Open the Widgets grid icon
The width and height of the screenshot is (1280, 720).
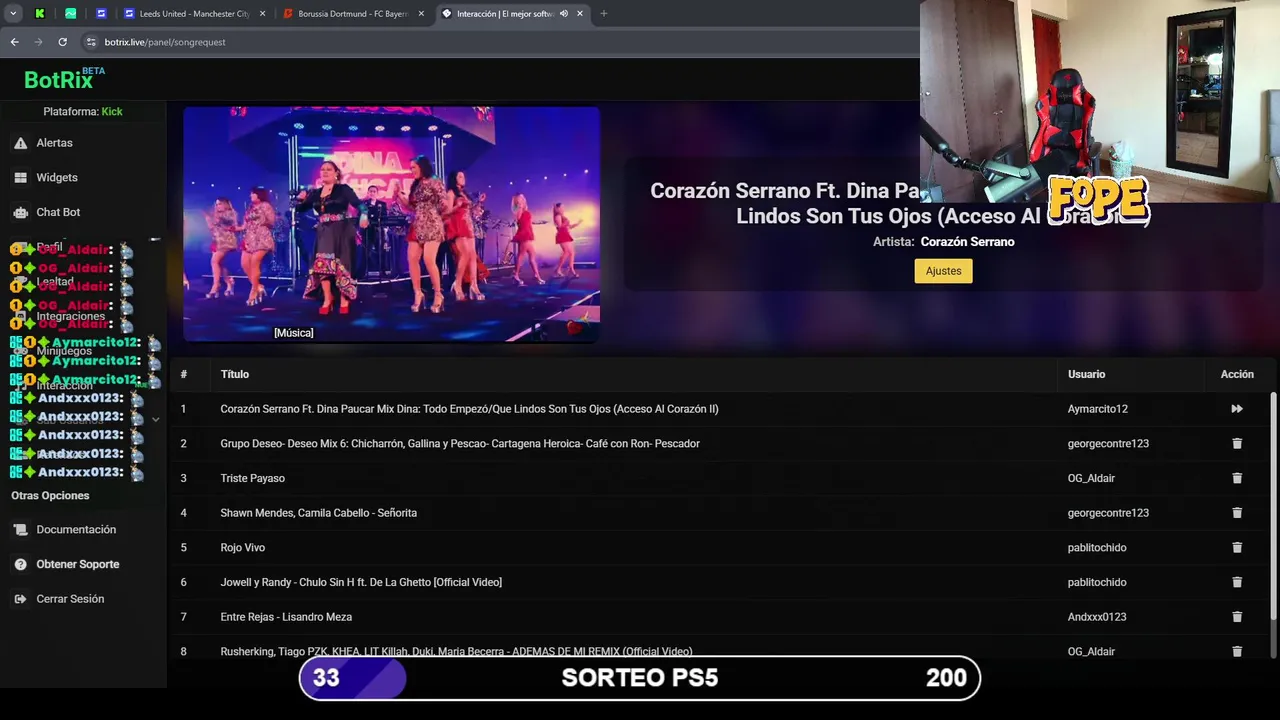(x=20, y=178)
